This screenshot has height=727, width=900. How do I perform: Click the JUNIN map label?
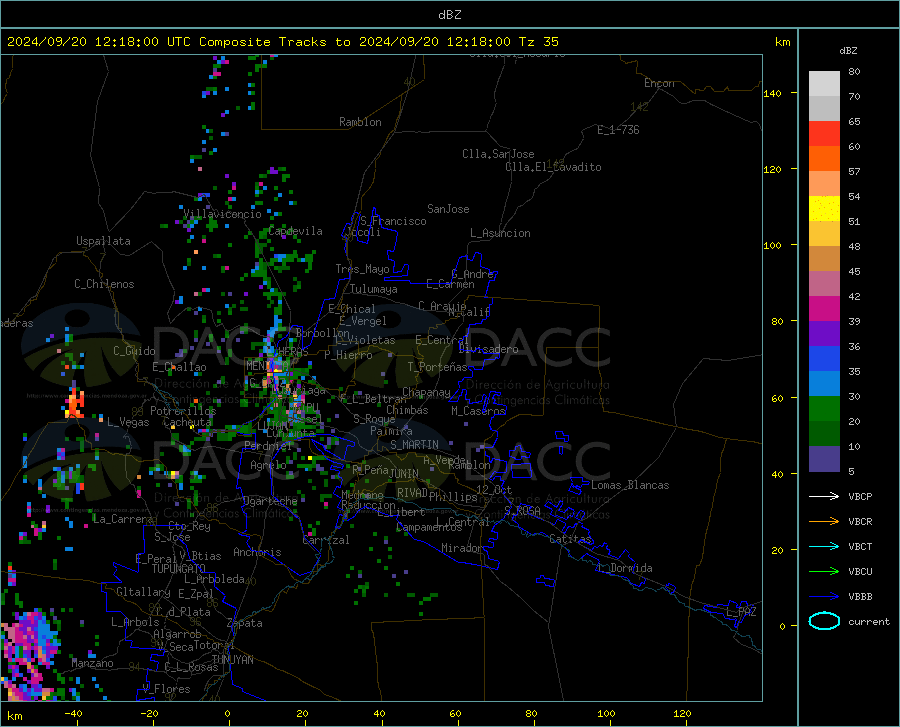pyautogui.click(x=404, y=474)
